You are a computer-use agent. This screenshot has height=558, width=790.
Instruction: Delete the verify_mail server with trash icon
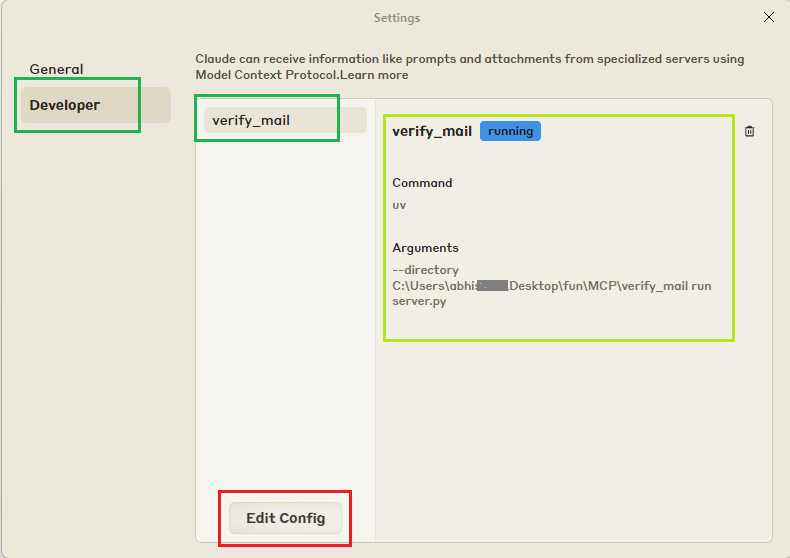click(750, 131)
